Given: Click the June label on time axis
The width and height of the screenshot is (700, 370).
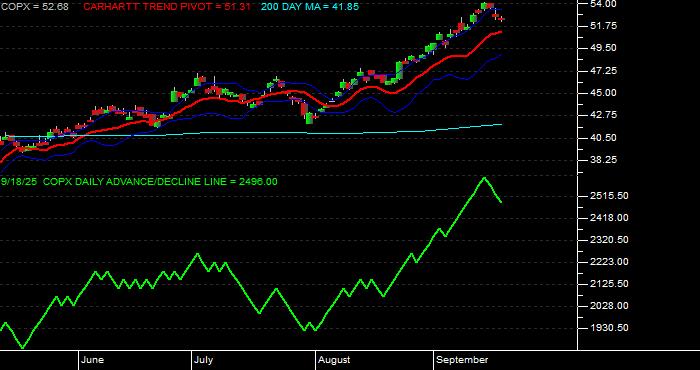Looking at the screenshot, I should pyautogui.click(x=93, y=360).
